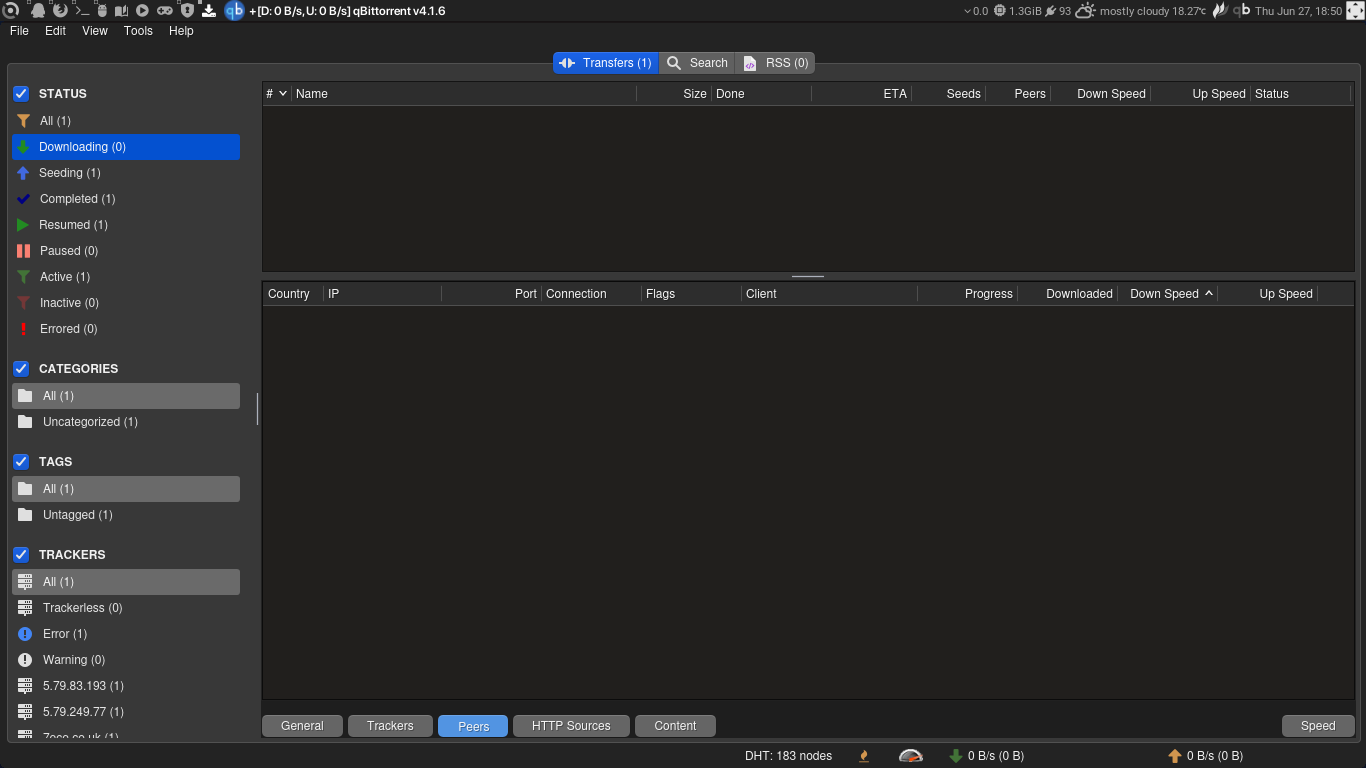Click the Completed checkmark icon
The width and height of the screenshot is (1366, 768).
click(24, 199)
